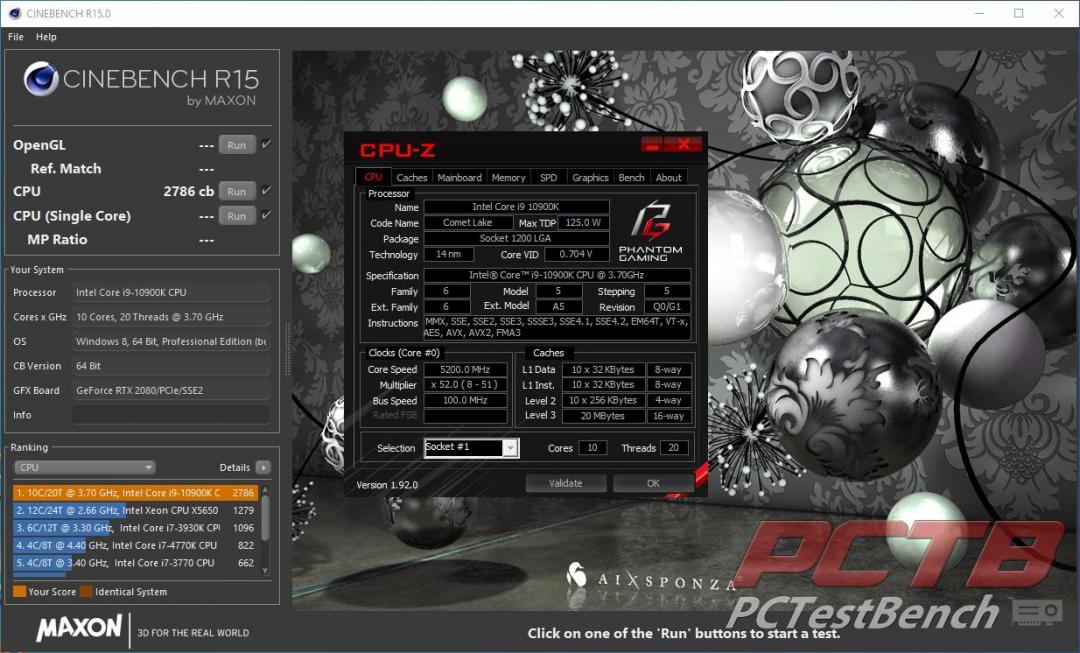Maximize the Cinebench window
This screenshot has width=1080, height=653.
pos(1019,13)
